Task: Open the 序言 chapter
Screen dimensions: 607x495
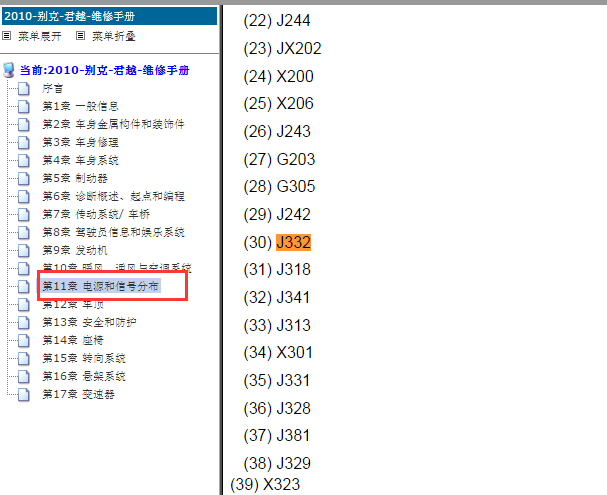Action: 52,89
